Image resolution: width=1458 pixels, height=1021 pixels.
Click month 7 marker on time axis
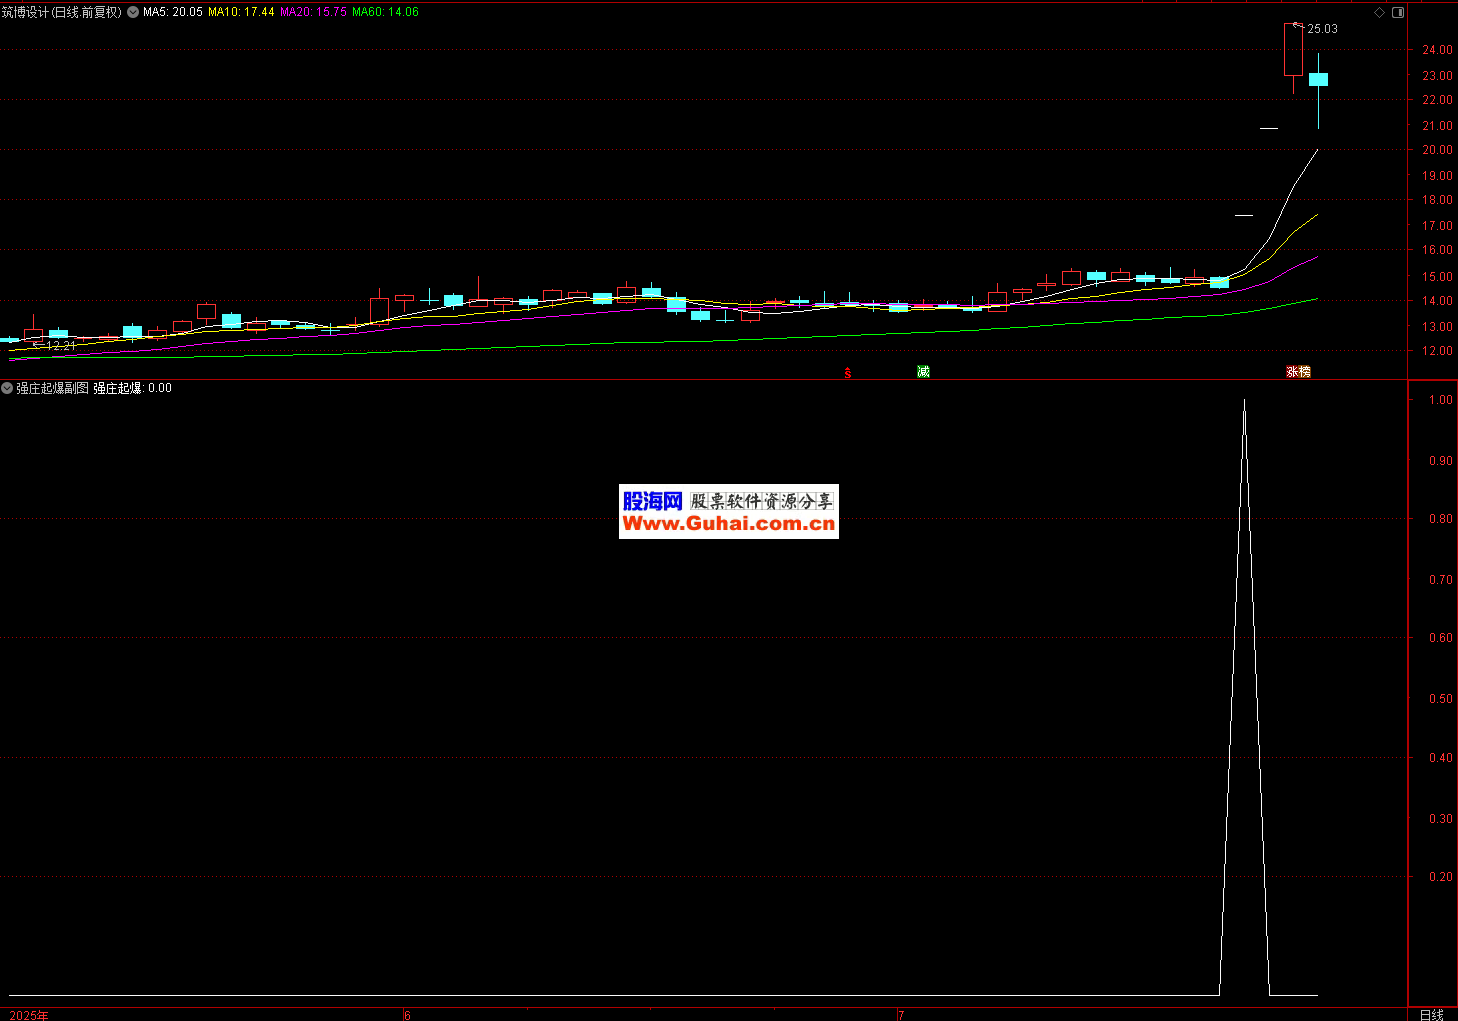pyautogui.click(x=901, y=1015)
